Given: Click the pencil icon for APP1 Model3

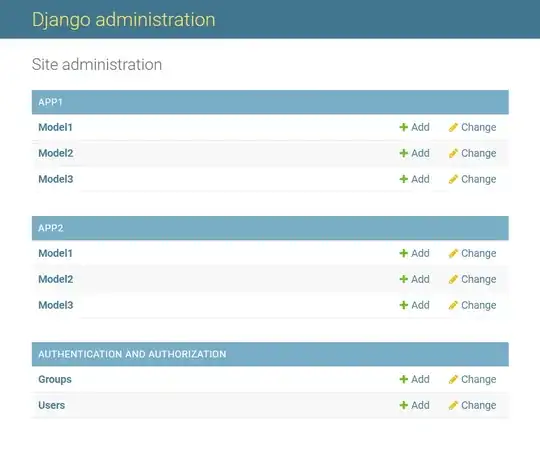Looking at the screenshot, I should (x=453, y=179).
